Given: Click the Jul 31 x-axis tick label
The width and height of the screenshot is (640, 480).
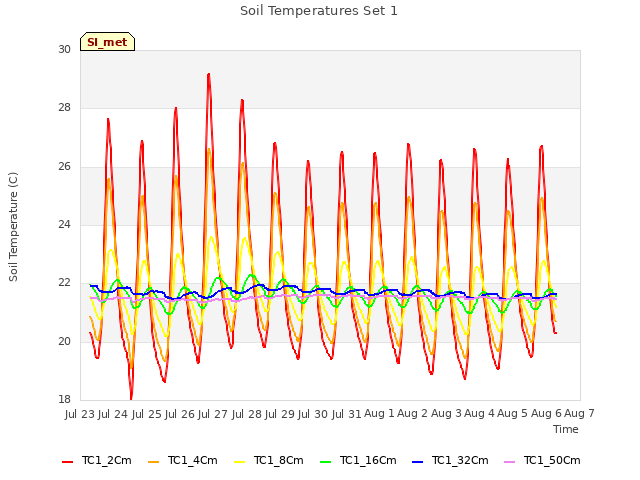Looking at the screenshot, I should 347,414.
